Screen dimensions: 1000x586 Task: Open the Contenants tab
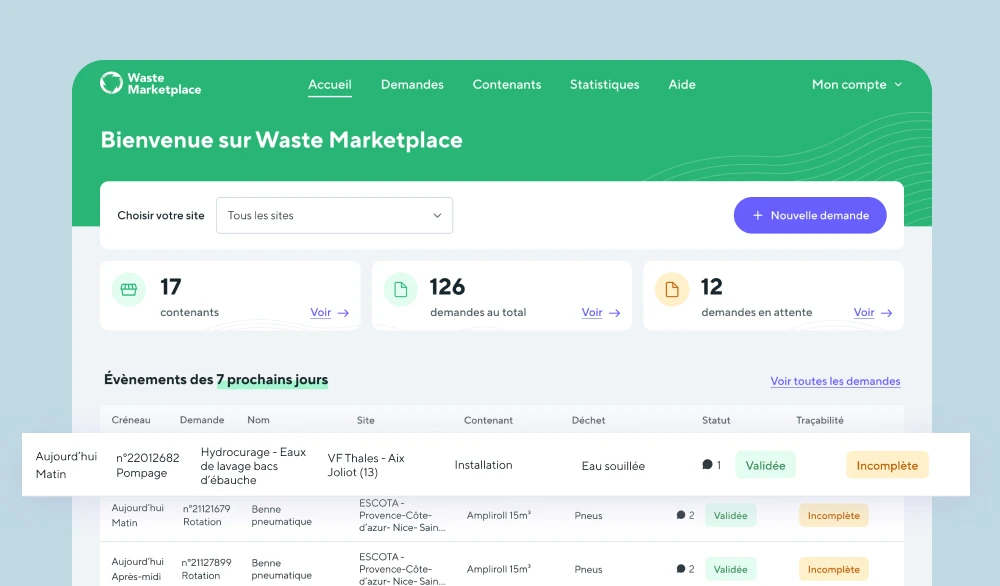point(506,84)
